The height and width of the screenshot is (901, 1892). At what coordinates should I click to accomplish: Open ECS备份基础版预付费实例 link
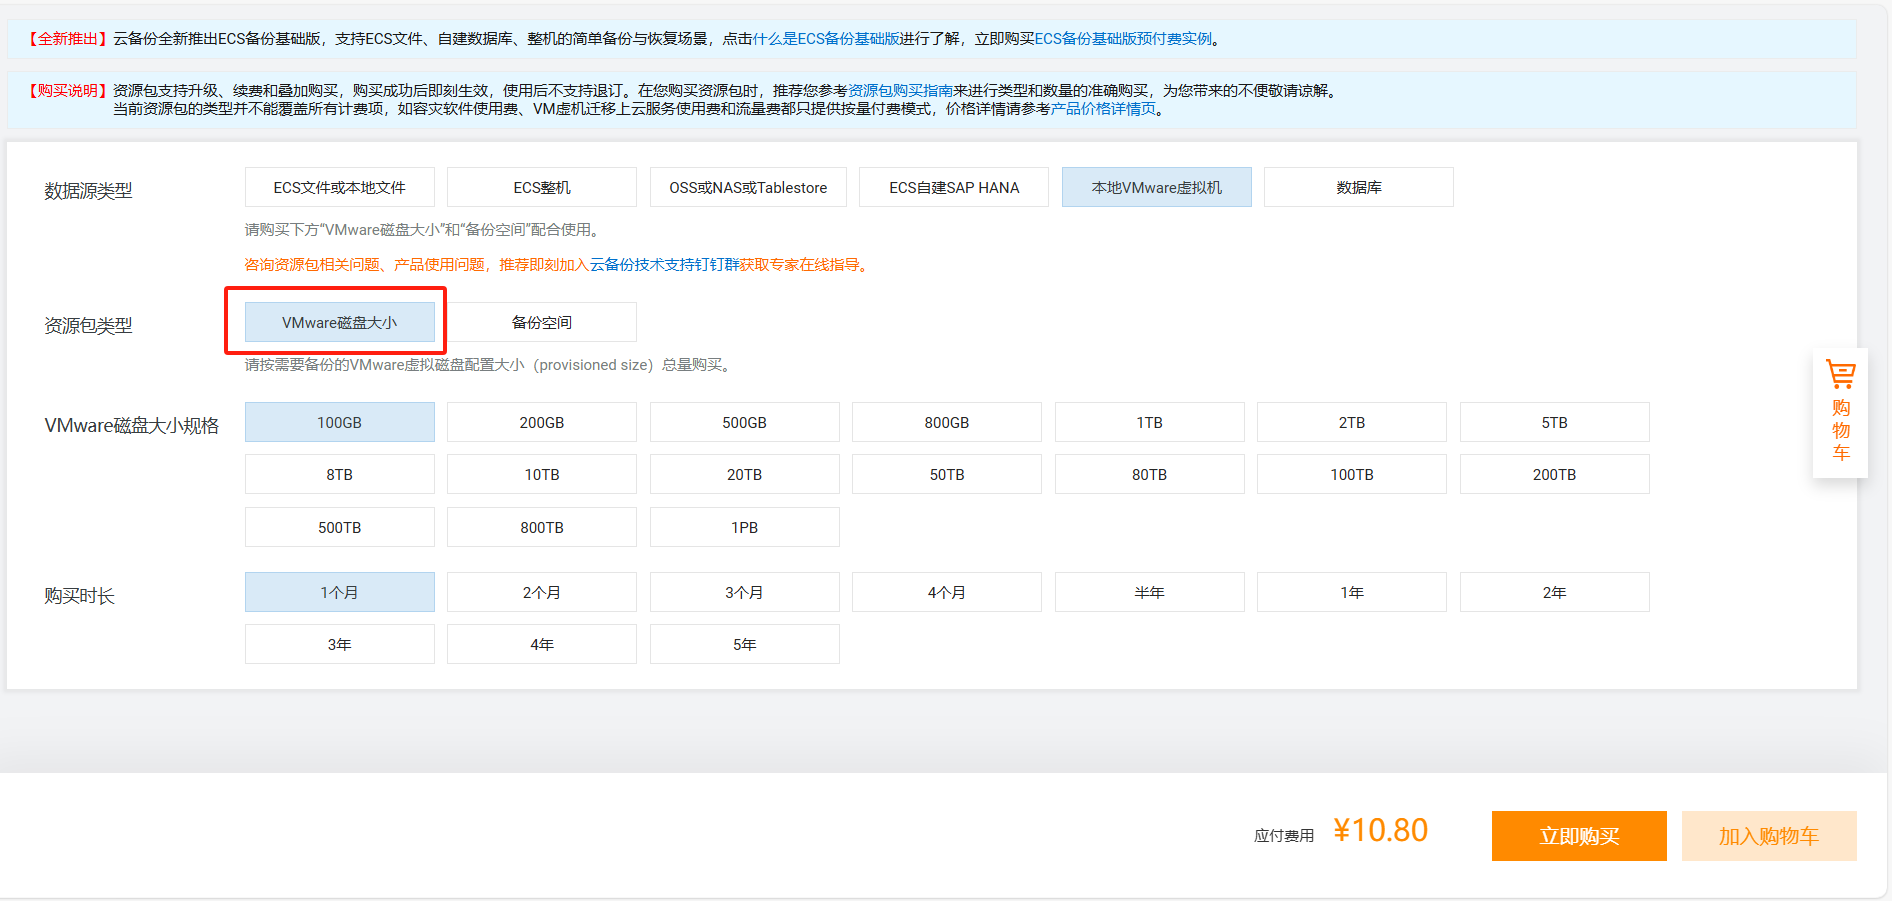click(1123, 39)
